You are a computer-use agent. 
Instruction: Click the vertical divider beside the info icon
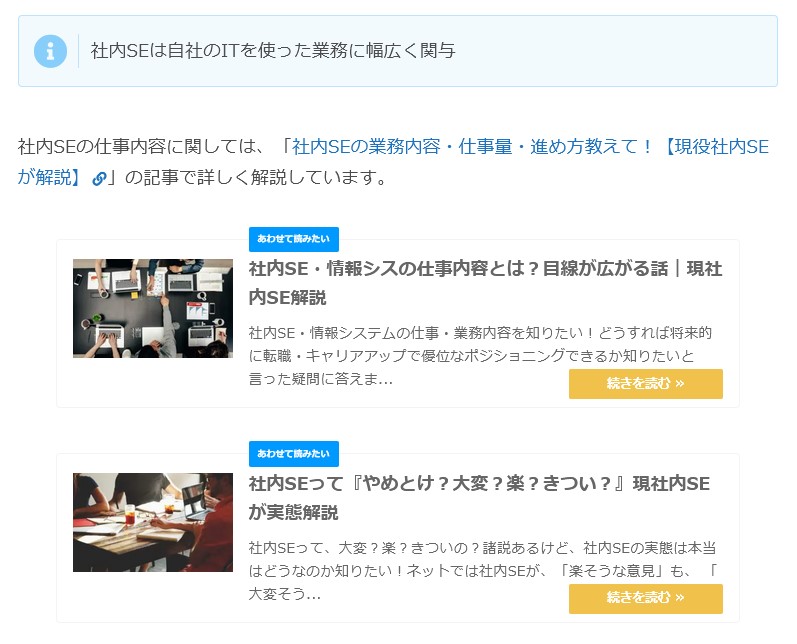pyautogui.click(x=78, y=50)
